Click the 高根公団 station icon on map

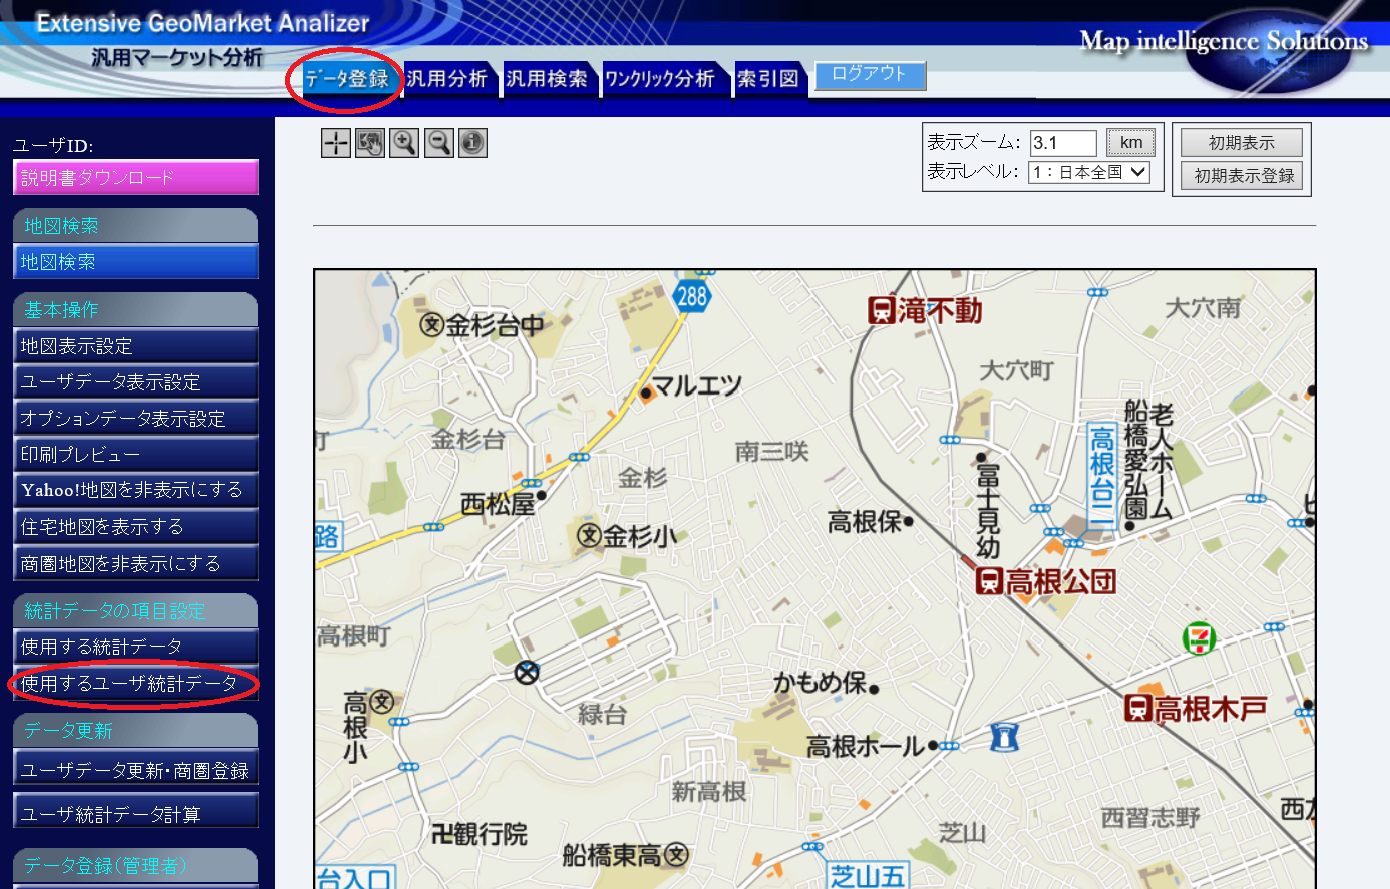[989, 581]
